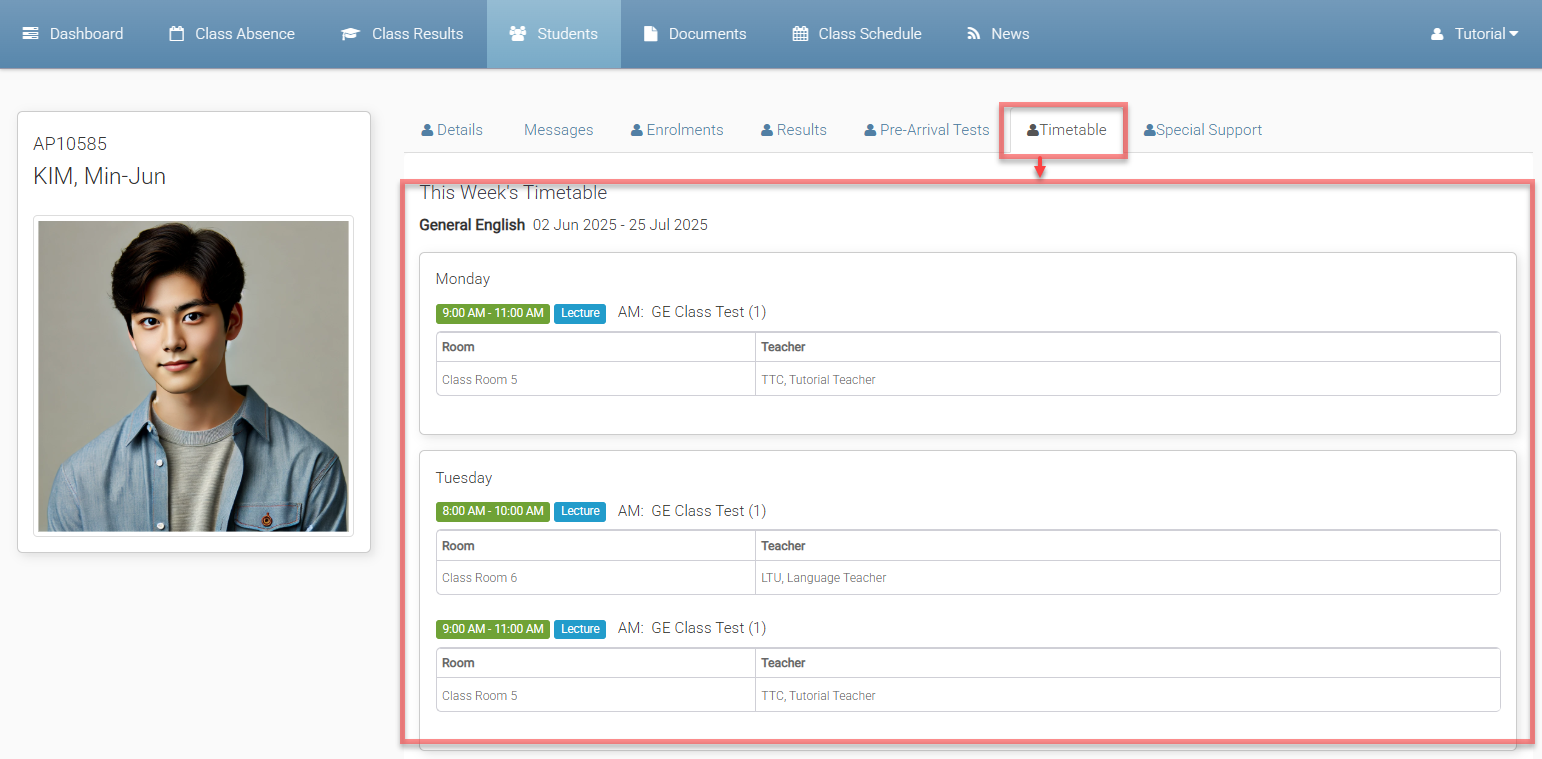Click Min-Jun Kim's student photo

click(x=193, y=376)
